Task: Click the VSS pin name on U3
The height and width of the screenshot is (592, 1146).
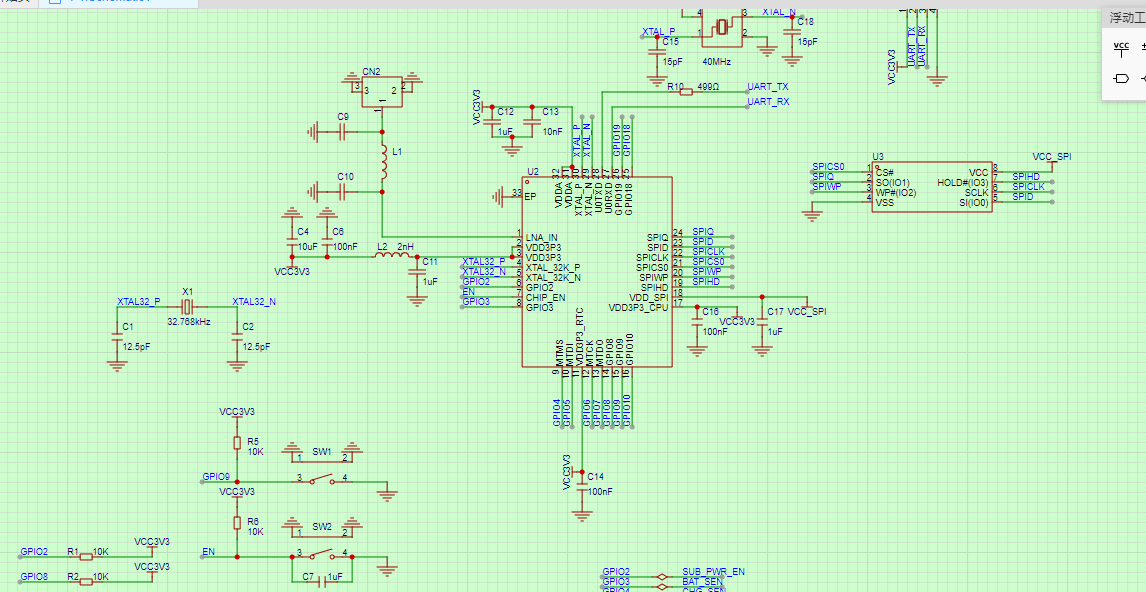Action: [x=884, y=202]
